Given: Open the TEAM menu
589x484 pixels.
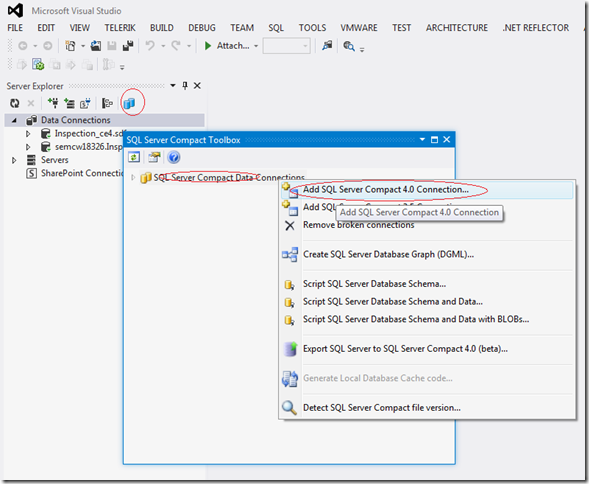Looking at the screenshot, I should point(242,28).
